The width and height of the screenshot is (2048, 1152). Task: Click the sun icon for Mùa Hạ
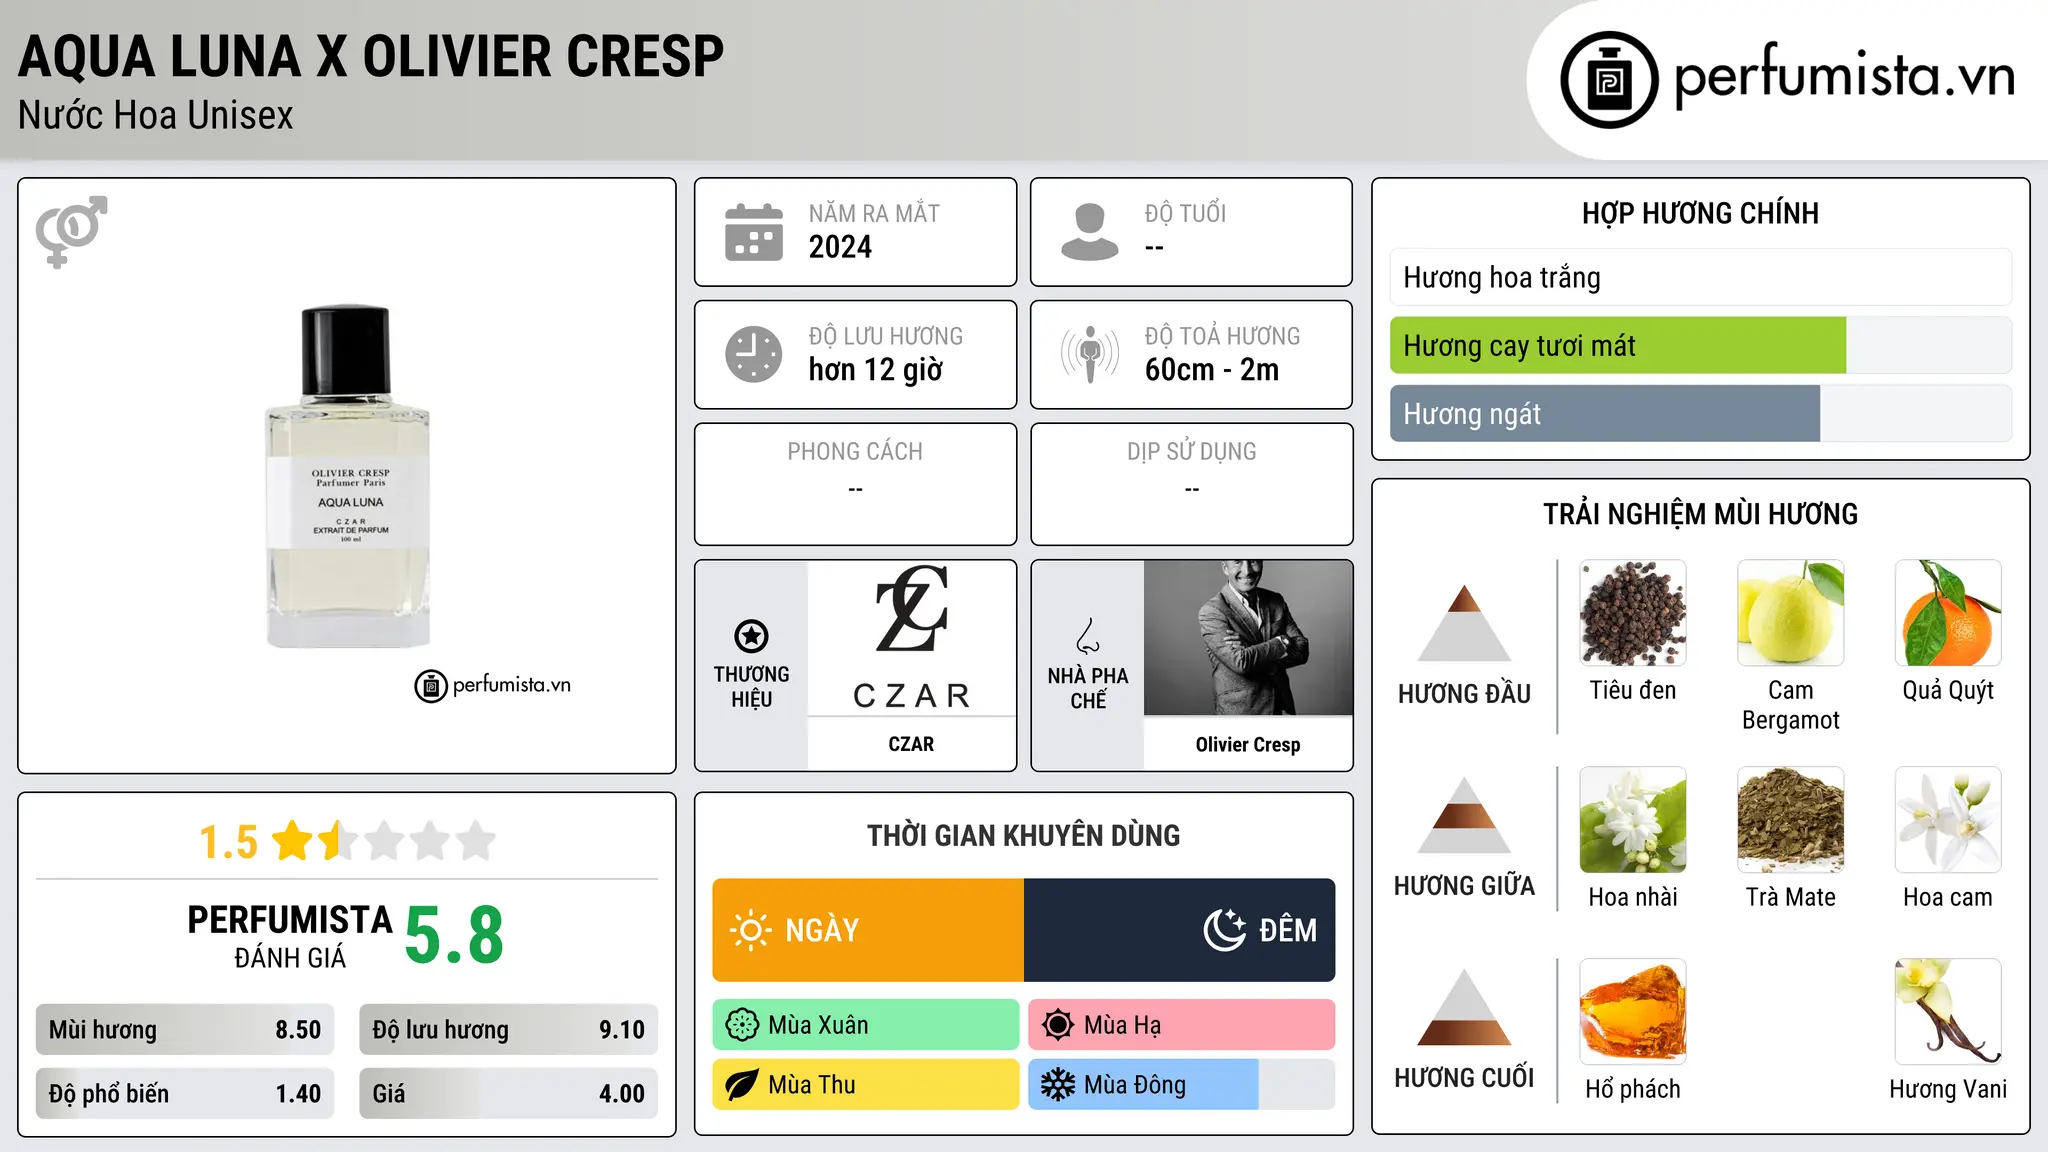[1058, 1025]
